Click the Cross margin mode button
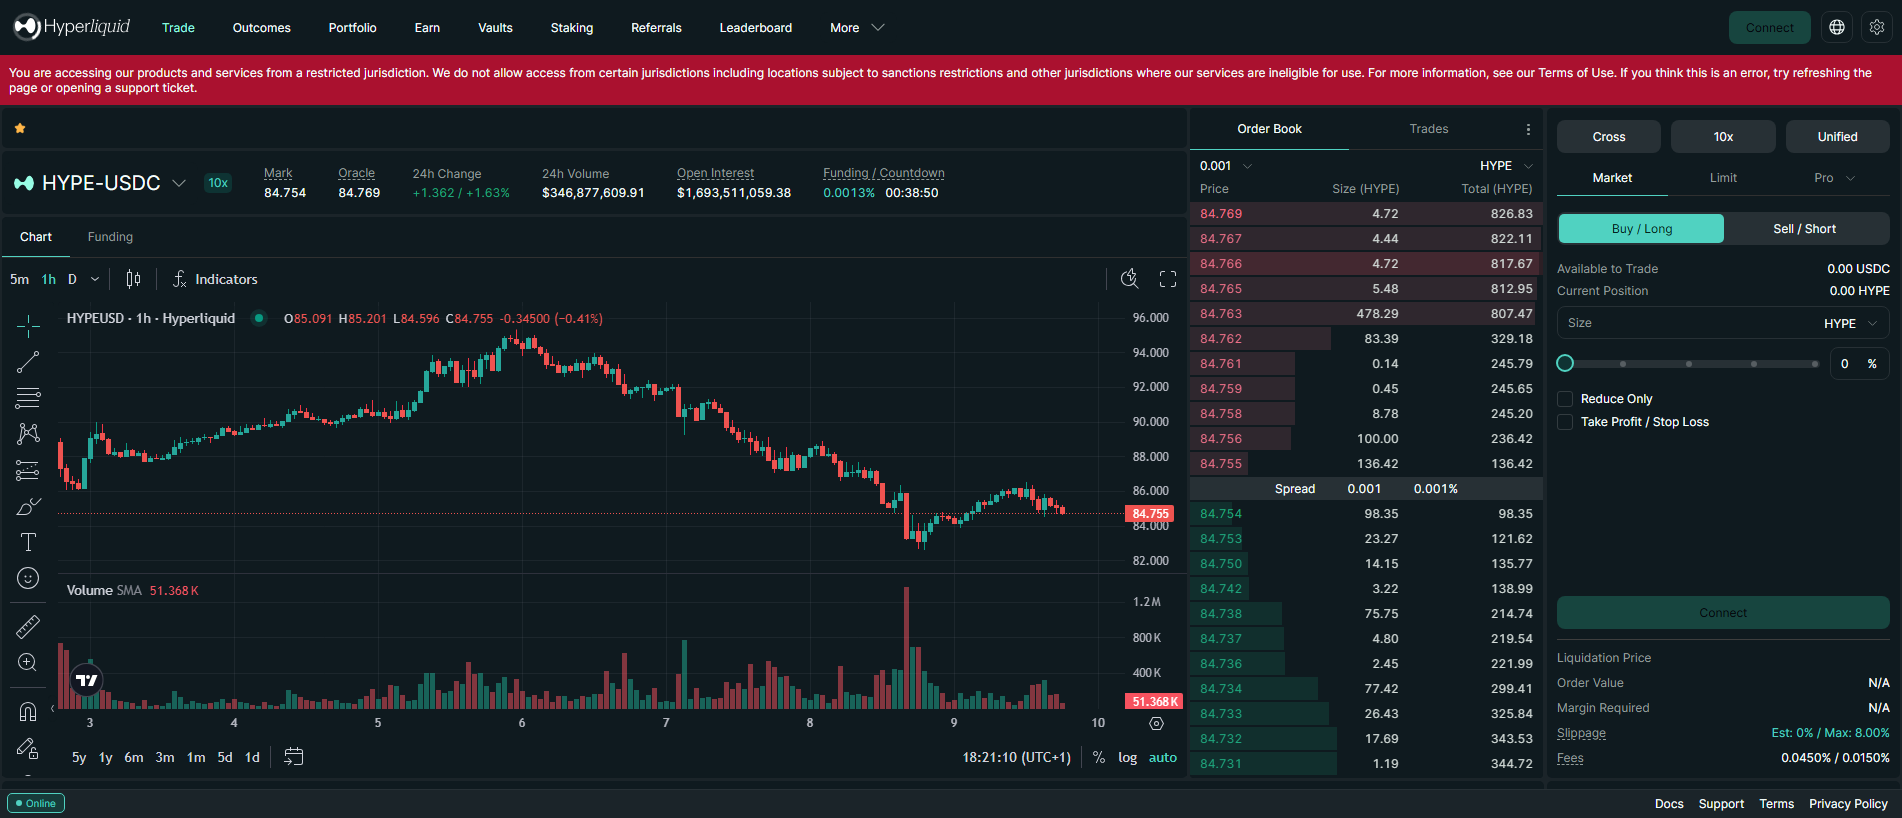This screenshot has height=818, width=1902. (x=1608, y=137)
